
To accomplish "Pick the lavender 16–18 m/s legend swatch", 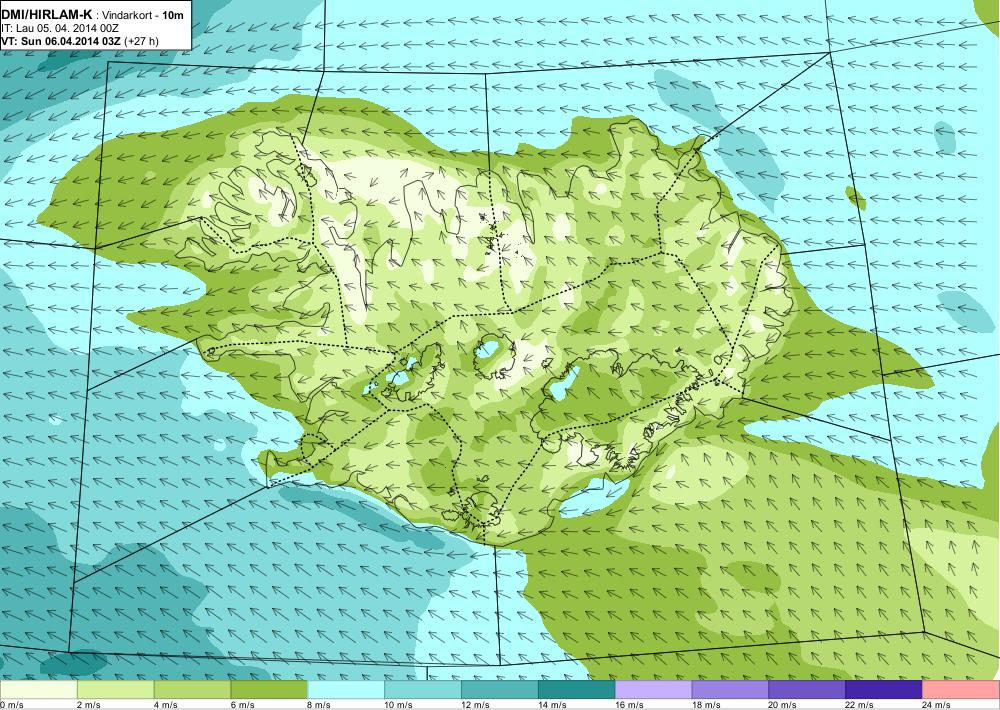I will click(x=654, y=690).
